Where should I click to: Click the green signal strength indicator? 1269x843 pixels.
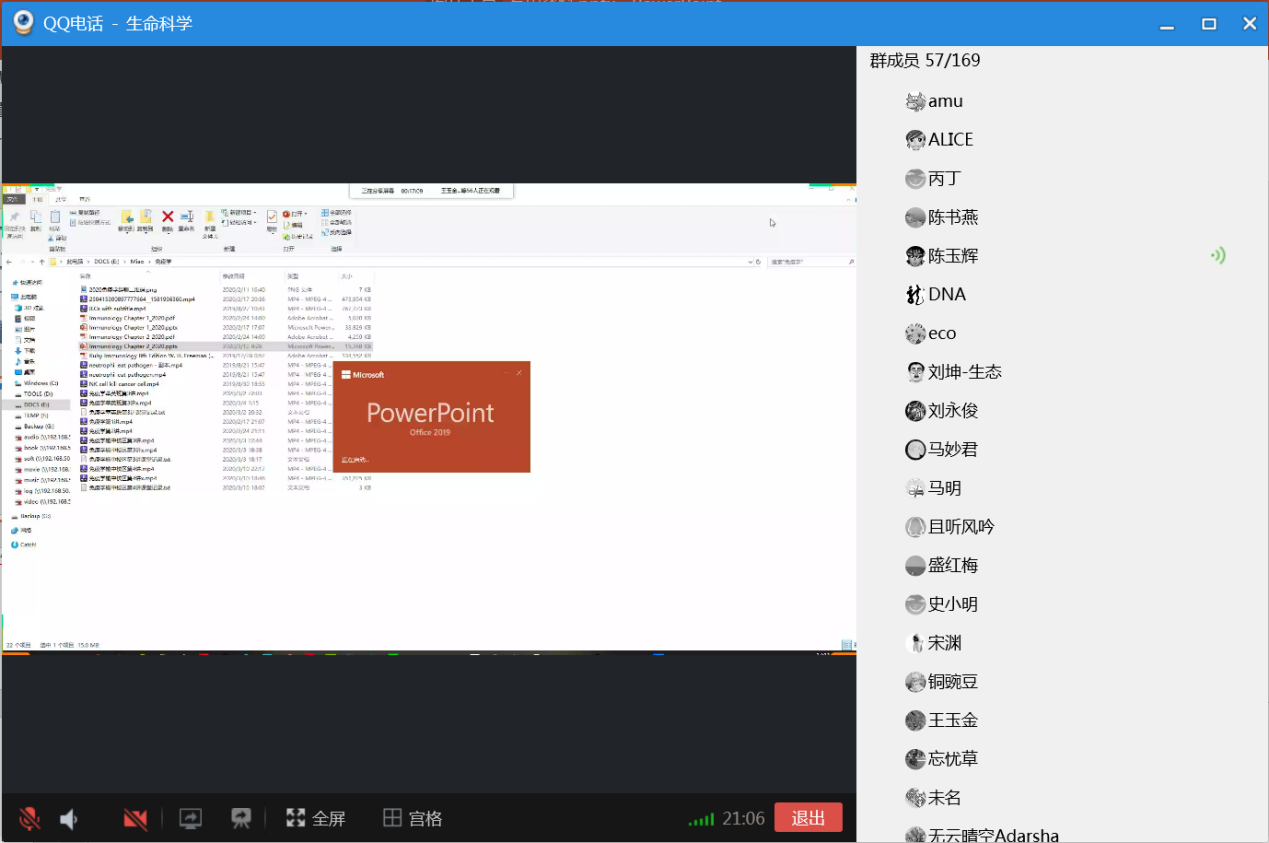701,820
